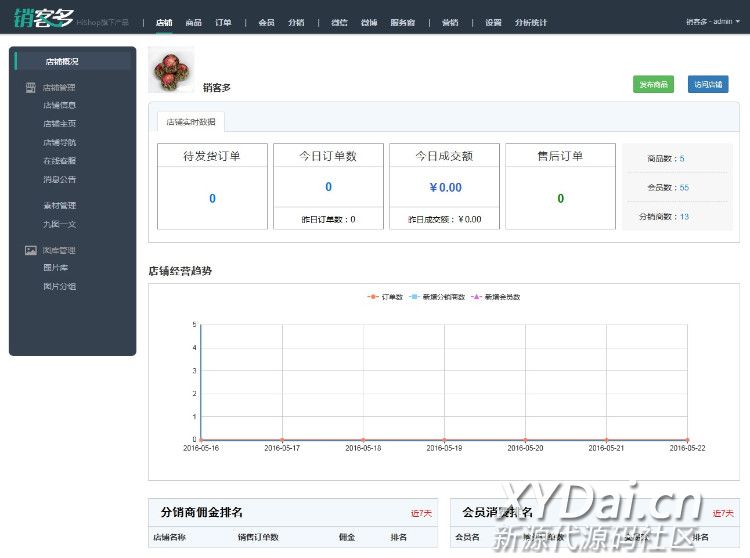
Task: Open 在线客服 in the sidebar
Action: [59, 161]
